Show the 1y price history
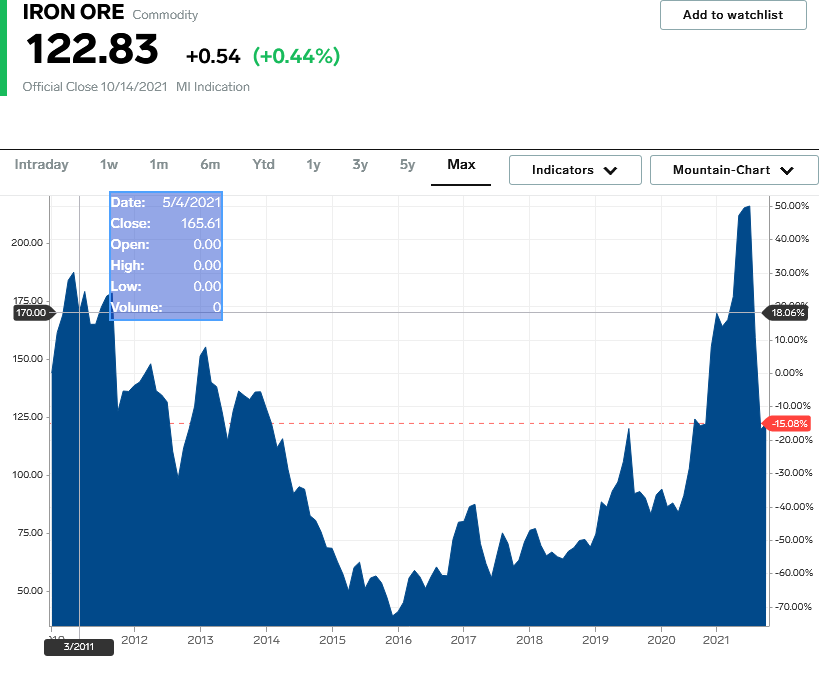This screenshot has height=688, width=822. tap(313, 165)
